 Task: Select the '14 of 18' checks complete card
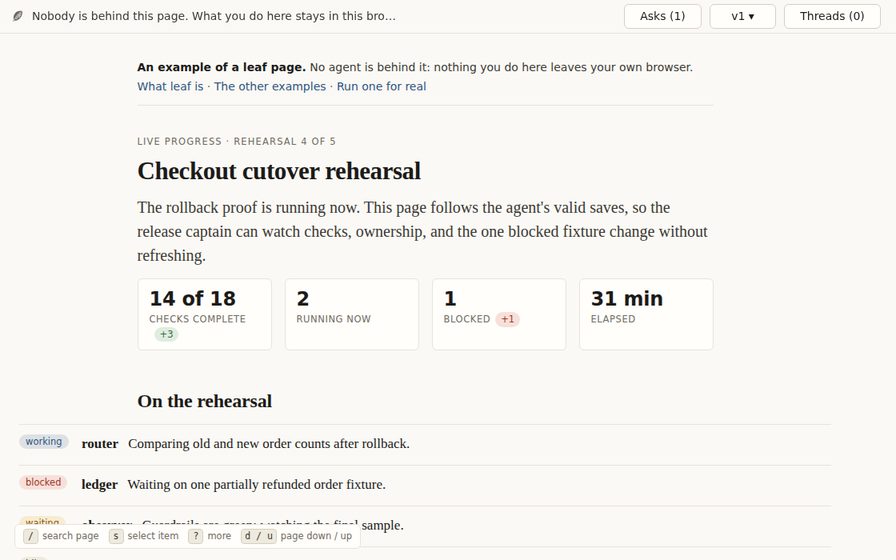(x=205, y=314)
